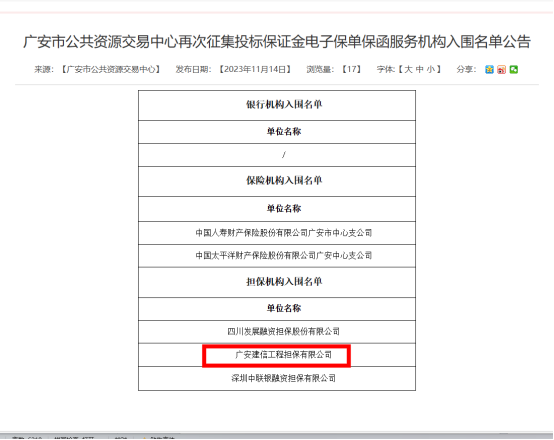Select row 广安建信工程担保有限公司
The height and width of the screenshot is (440, 554).
click(x=277, y=355)
